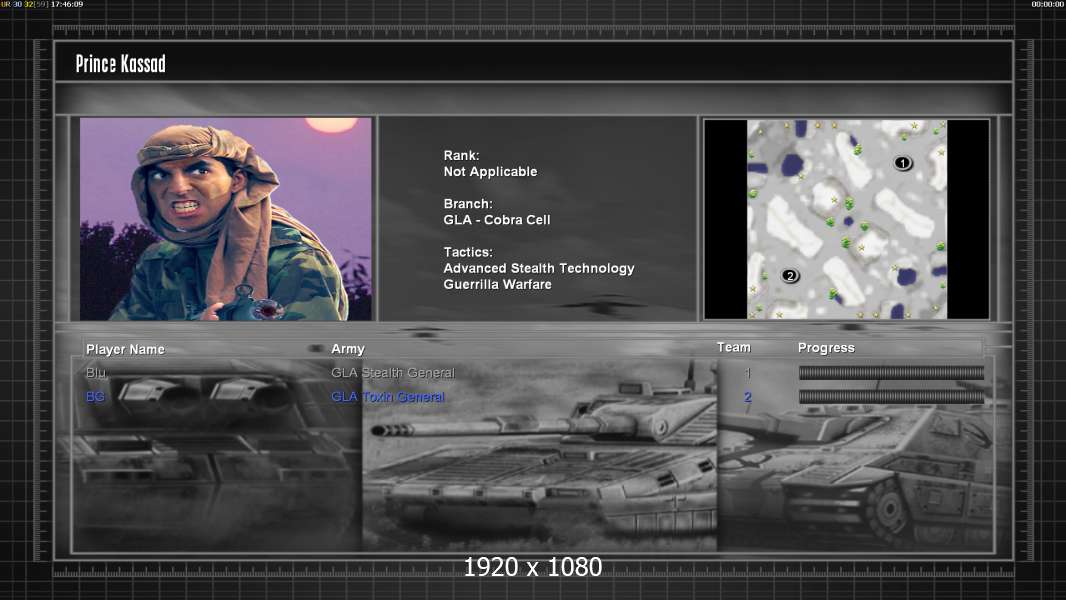The width and height of the screenshot is (1066, 600).
Task: Click 'Guerrilla Warfare' tactic text
Action: 497,285
